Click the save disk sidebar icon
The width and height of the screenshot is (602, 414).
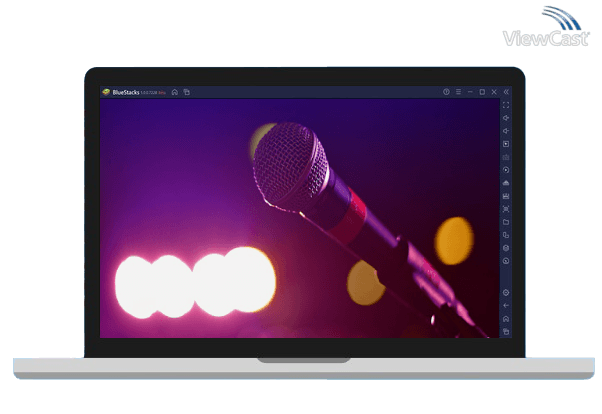pos(506,196)
